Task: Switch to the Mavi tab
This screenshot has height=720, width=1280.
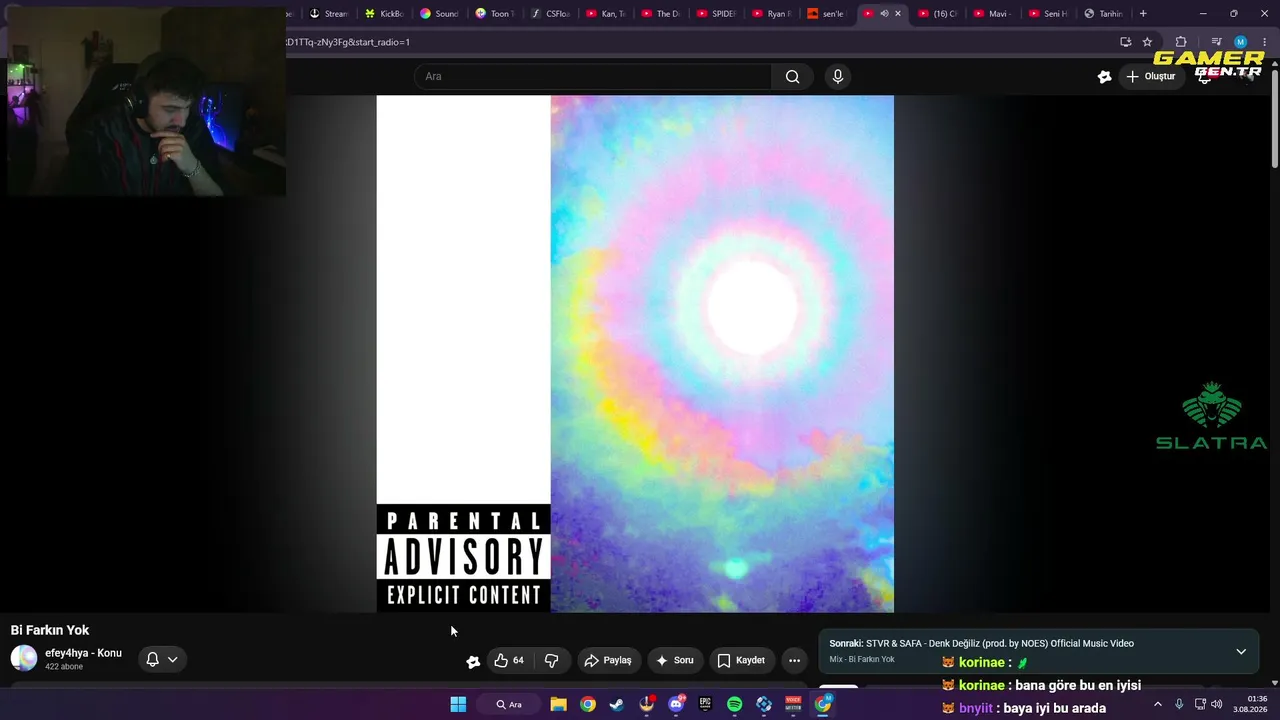Action: point(992,14)
